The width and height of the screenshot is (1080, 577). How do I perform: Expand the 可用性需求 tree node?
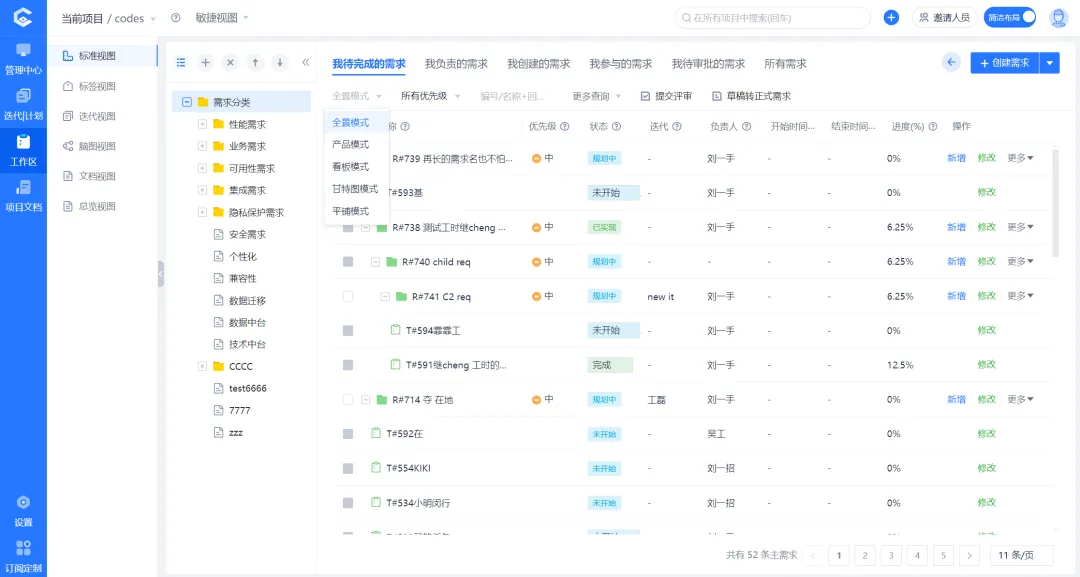point(202,168)
